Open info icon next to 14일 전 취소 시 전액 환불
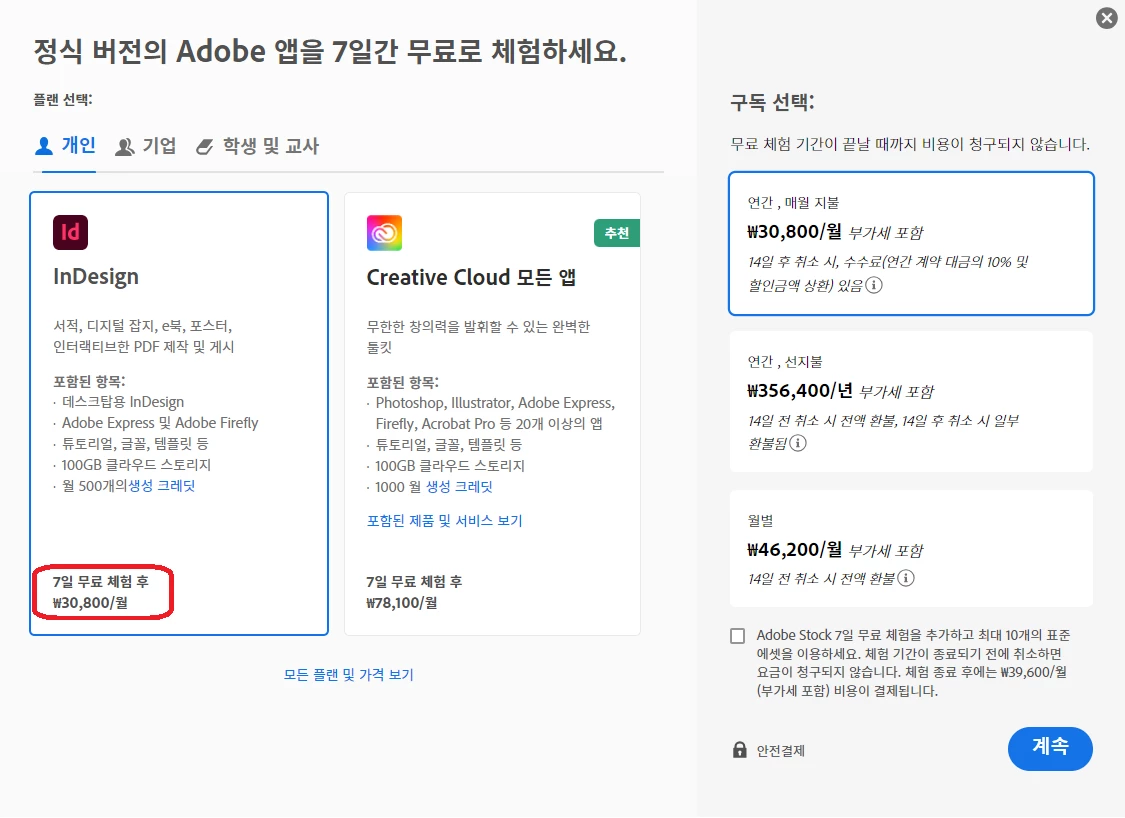This screenshot has height=818, width=1125. (906, 578)
